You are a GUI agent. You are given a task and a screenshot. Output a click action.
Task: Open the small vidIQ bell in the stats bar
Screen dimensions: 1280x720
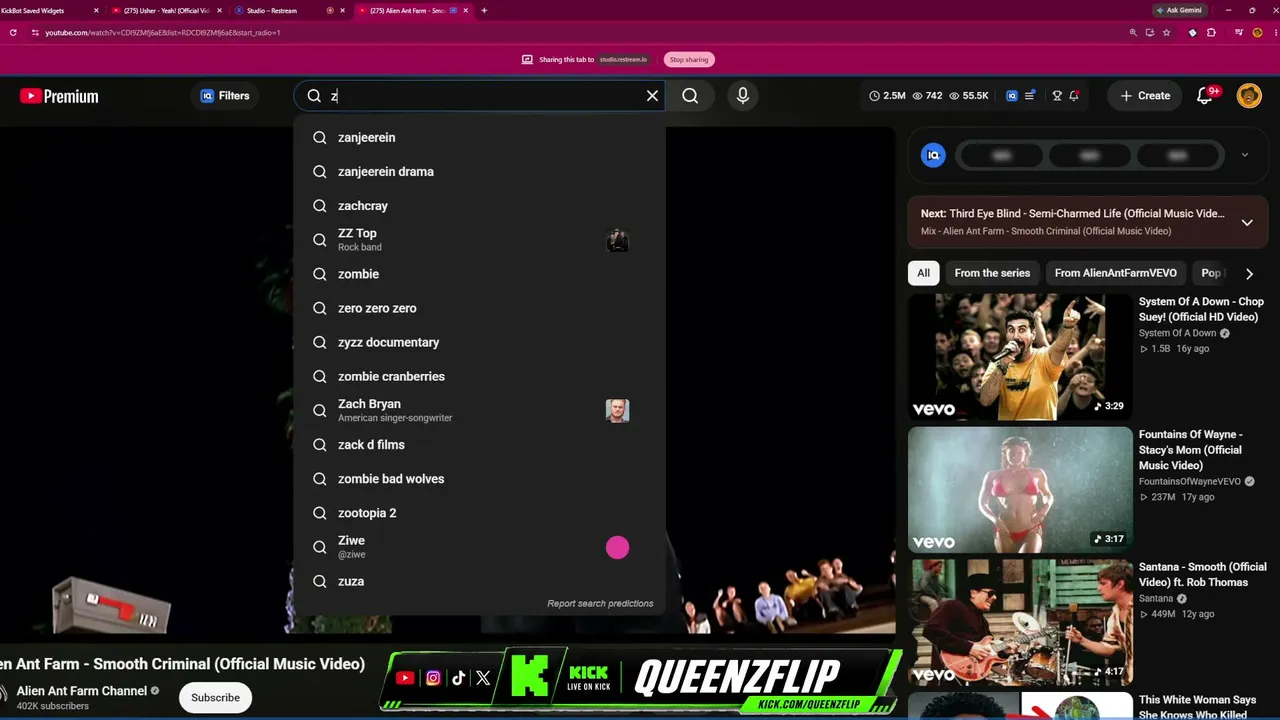click(1074, 96)
